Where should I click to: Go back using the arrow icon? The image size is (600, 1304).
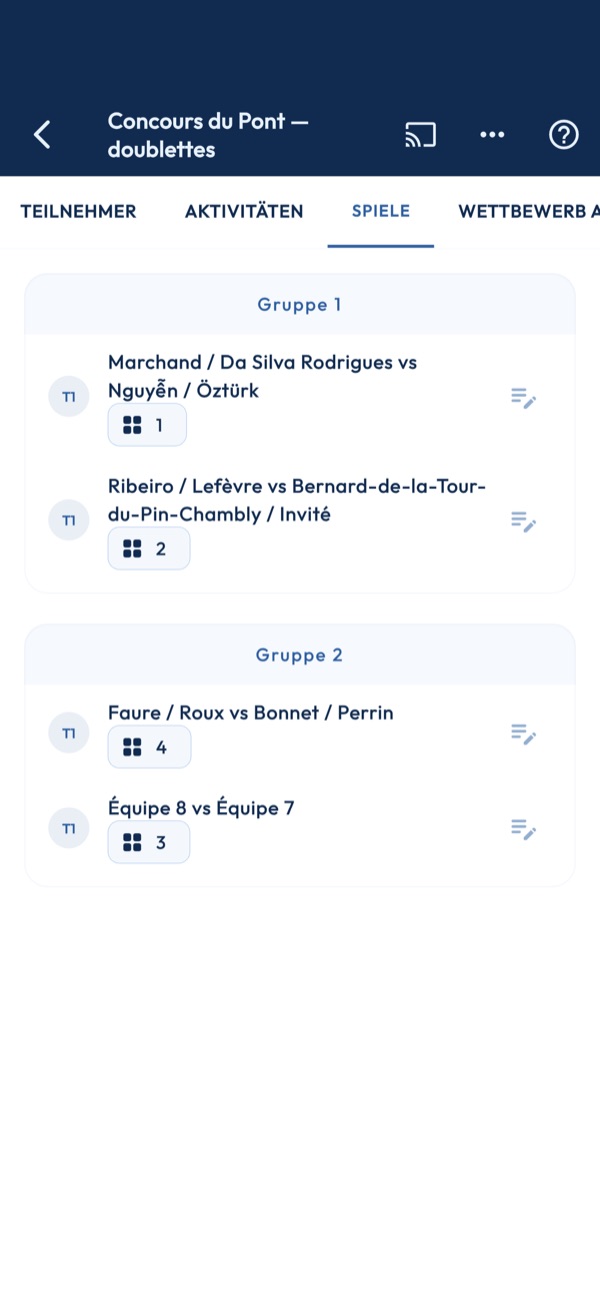[42, 134]
